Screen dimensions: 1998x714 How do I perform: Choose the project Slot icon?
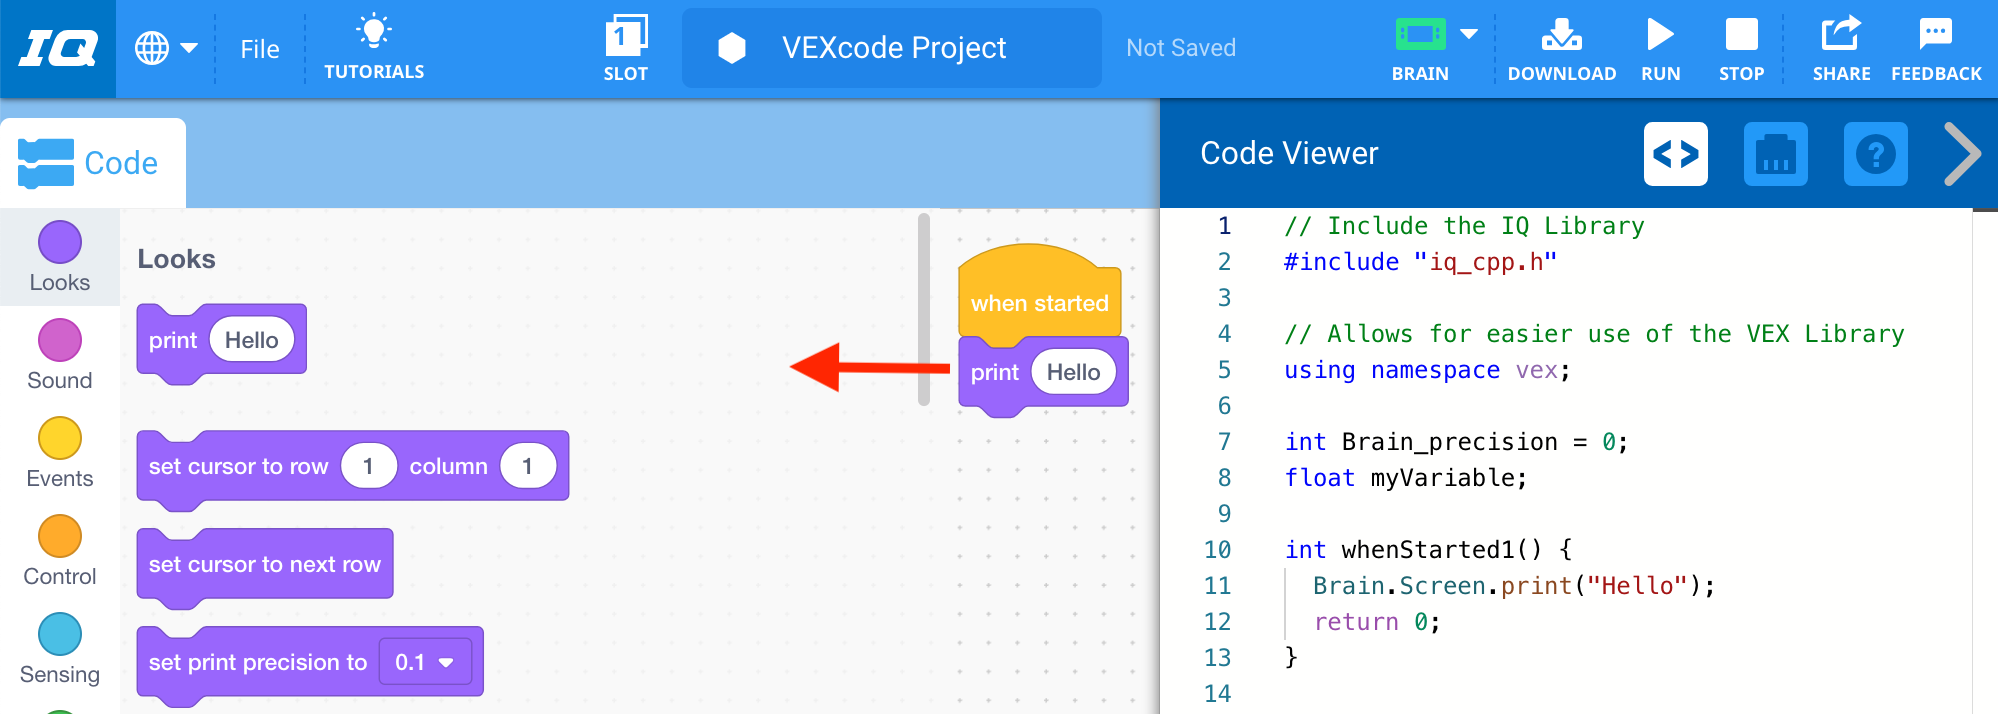[x=626, y=38]
